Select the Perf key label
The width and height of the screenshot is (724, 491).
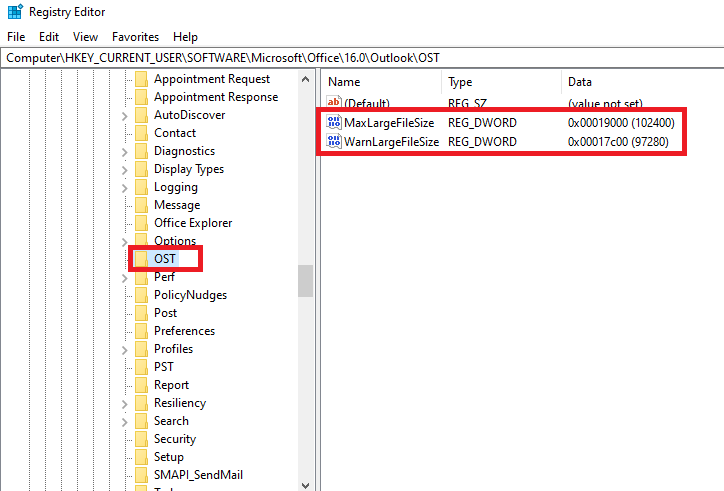164,277
